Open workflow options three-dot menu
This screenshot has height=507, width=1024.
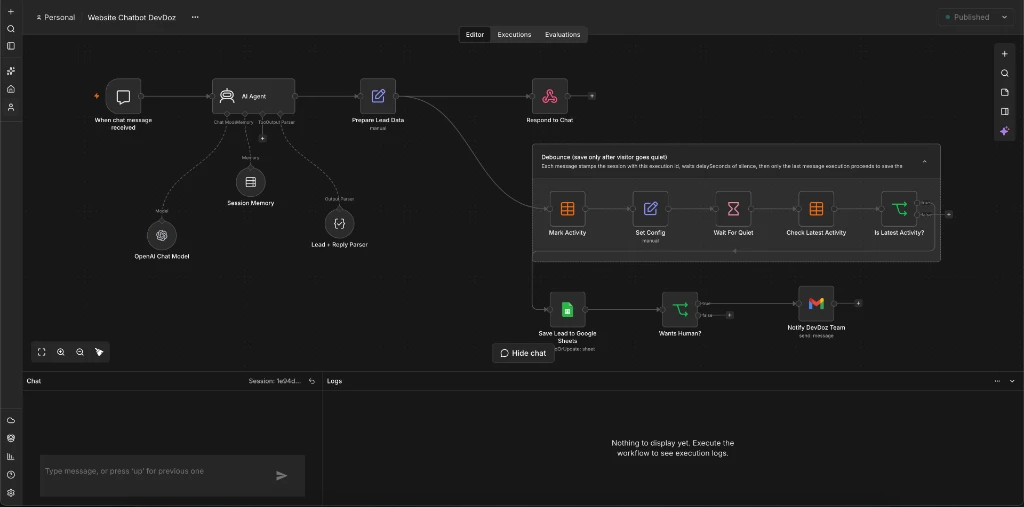click(x=195, y=18)
